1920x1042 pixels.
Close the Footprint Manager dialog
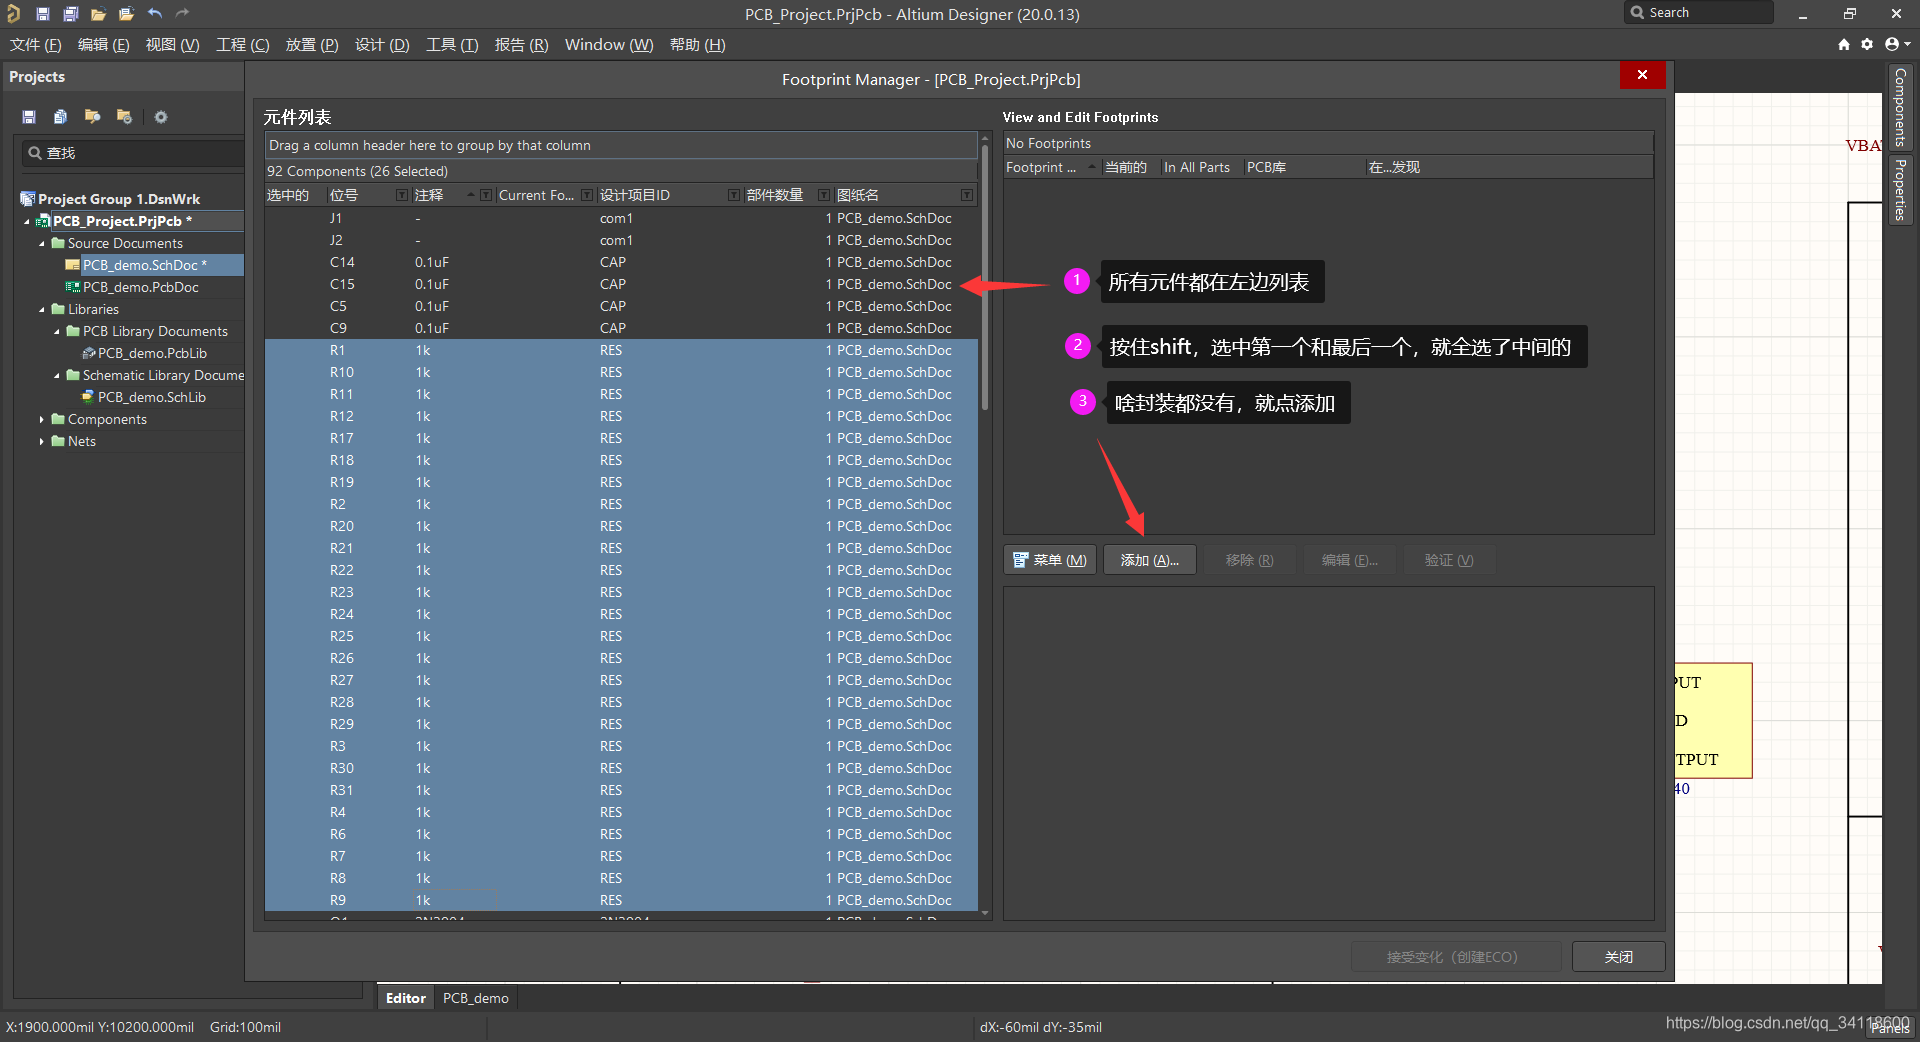1642,75
